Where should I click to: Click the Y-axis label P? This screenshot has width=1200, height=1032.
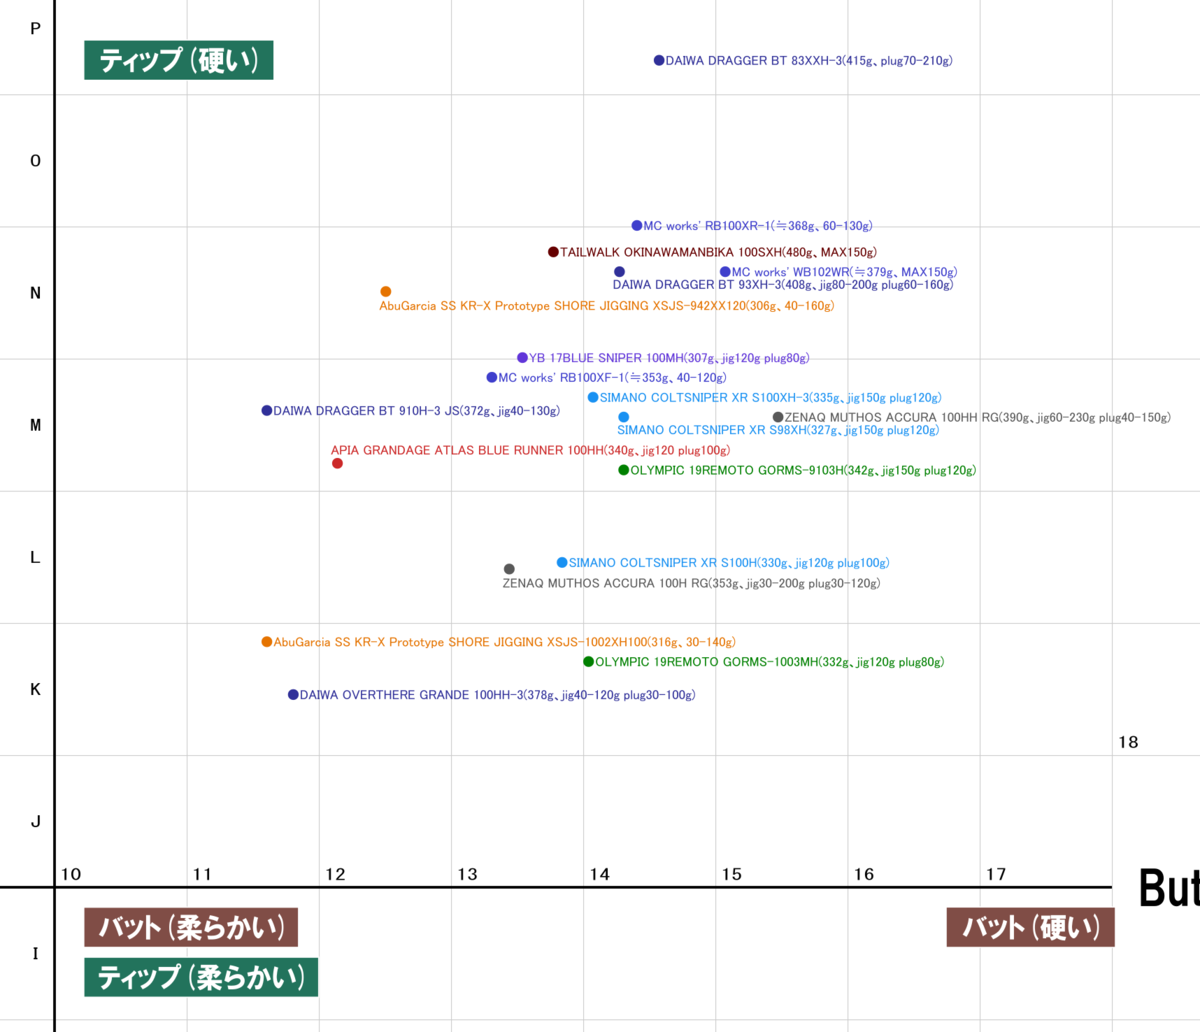[36, 29]
